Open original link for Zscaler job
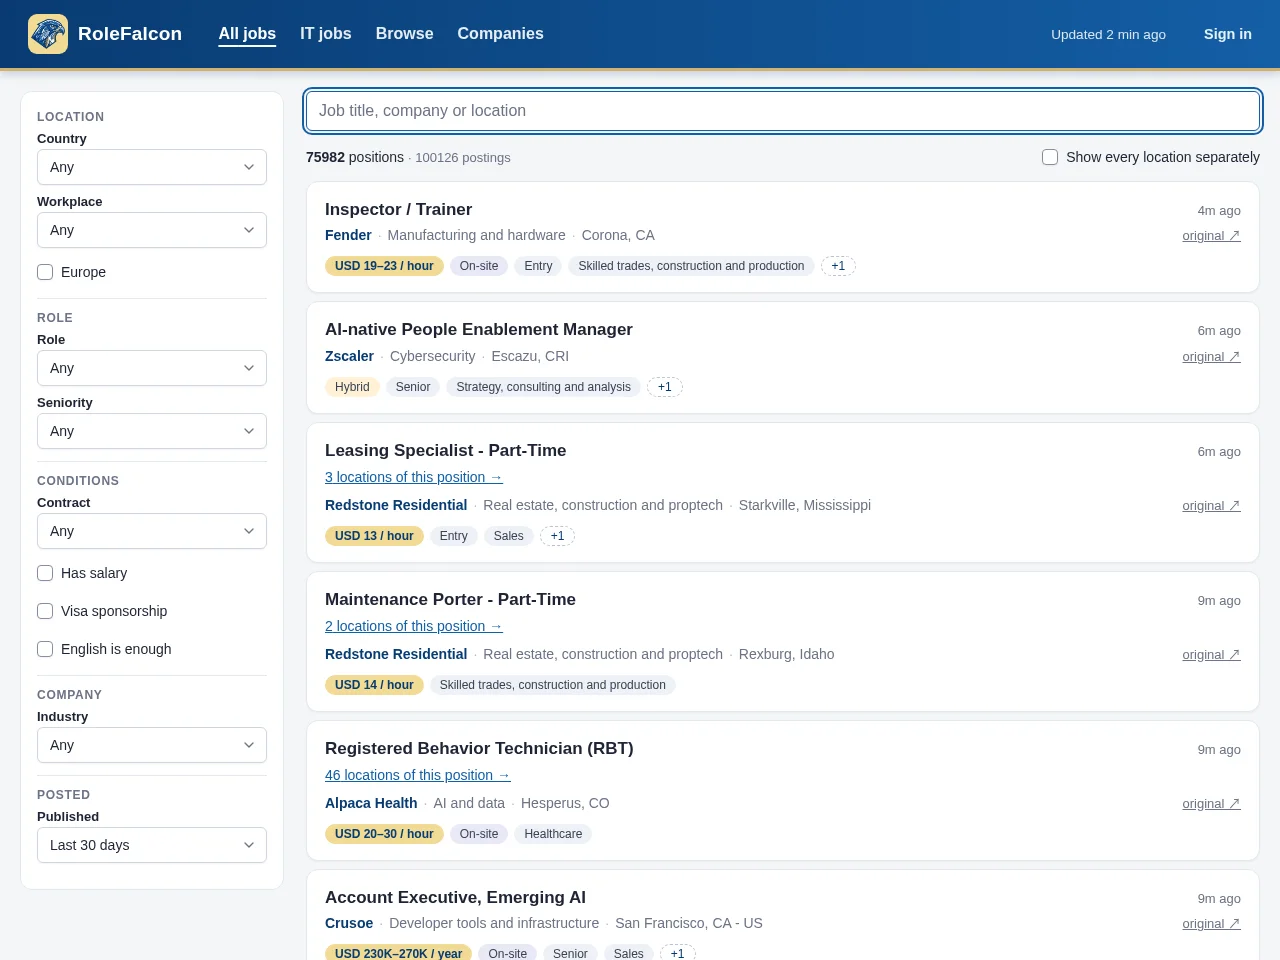Image resolution: width=1280 pixels, height=960 pixels. (1211, 357)
